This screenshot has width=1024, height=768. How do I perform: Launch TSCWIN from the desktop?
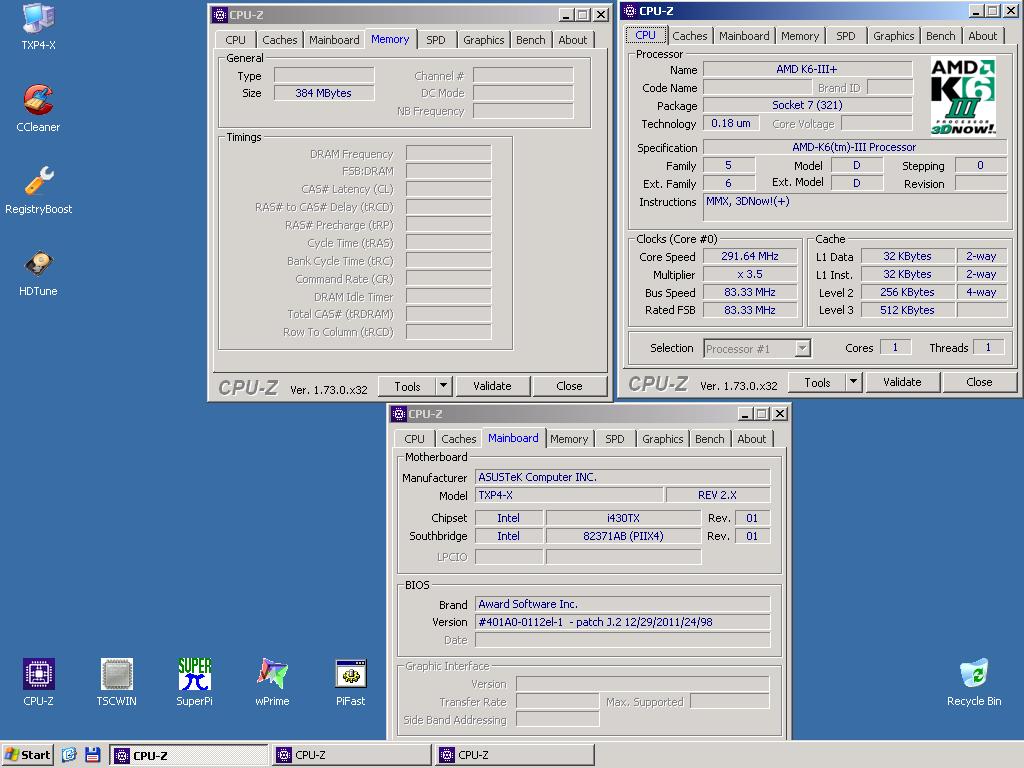pos(116,682)
